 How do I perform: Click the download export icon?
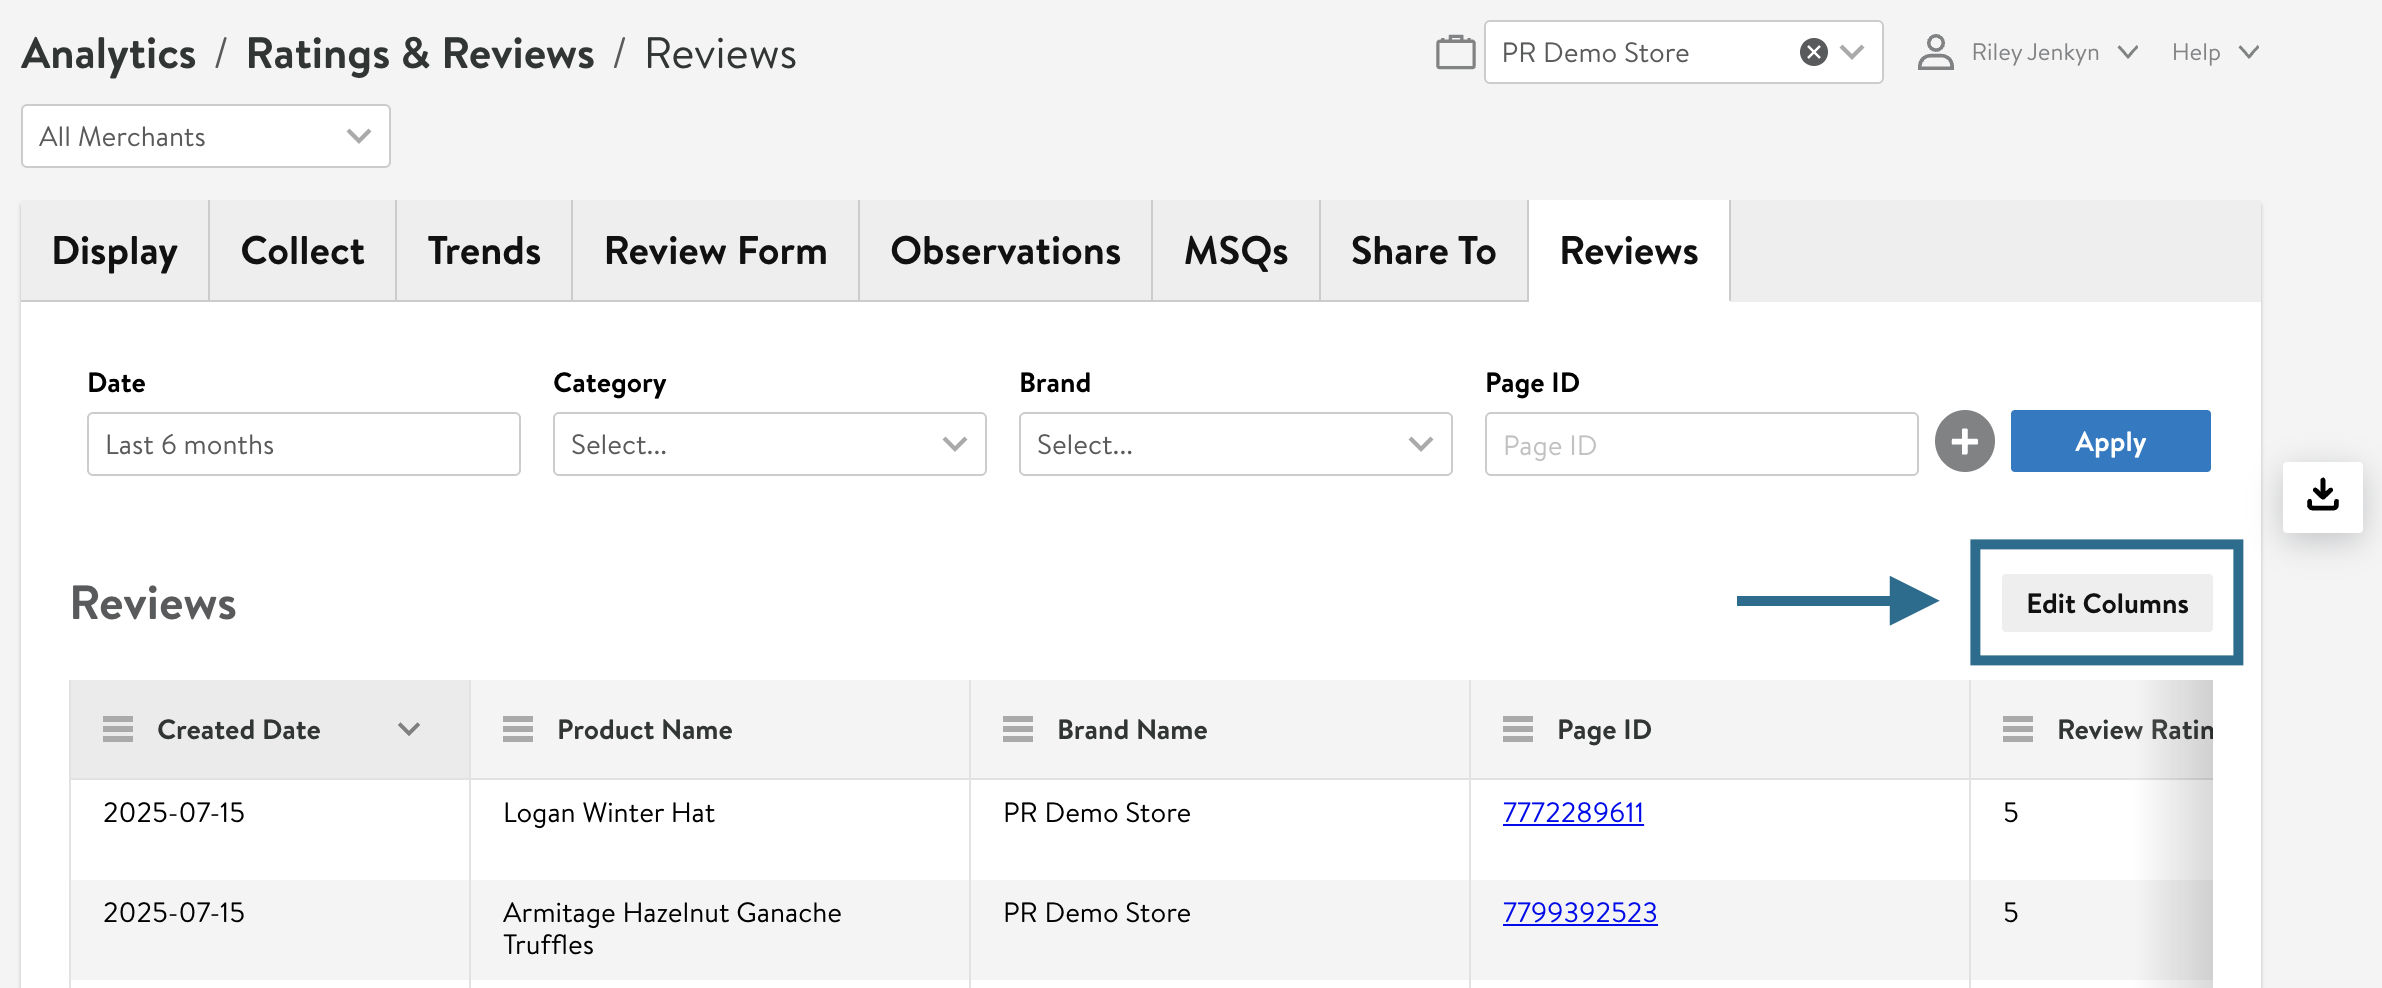[2322, 496]
